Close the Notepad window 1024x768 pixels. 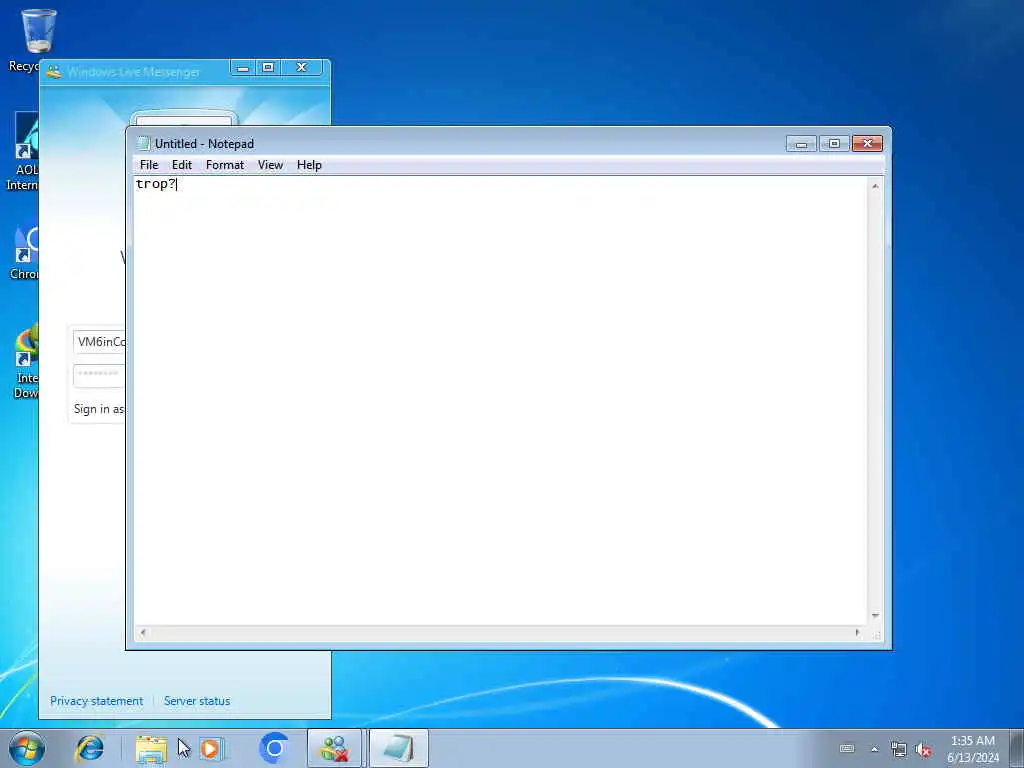[x=867, y=144]
